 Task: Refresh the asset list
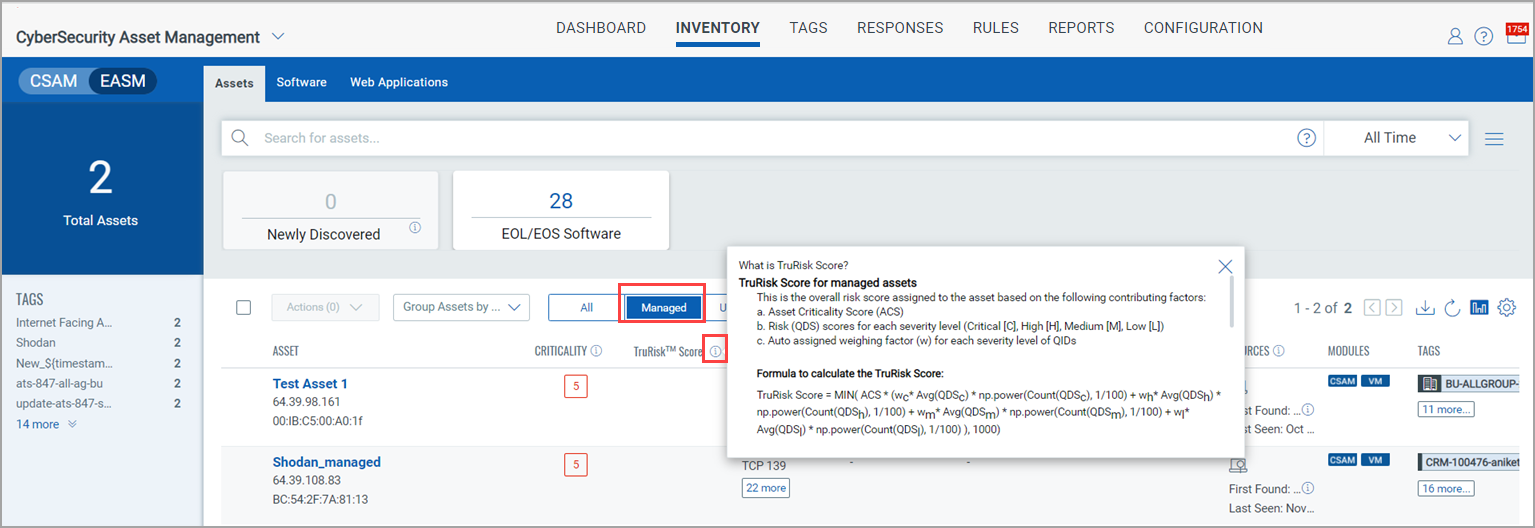point(1452,307)
